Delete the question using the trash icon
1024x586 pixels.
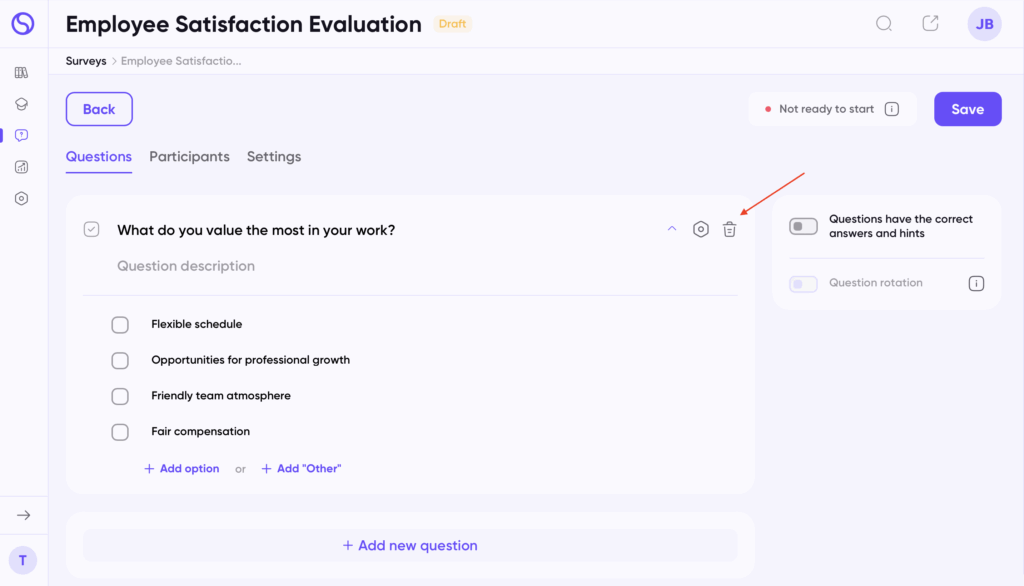click(730, 230)
